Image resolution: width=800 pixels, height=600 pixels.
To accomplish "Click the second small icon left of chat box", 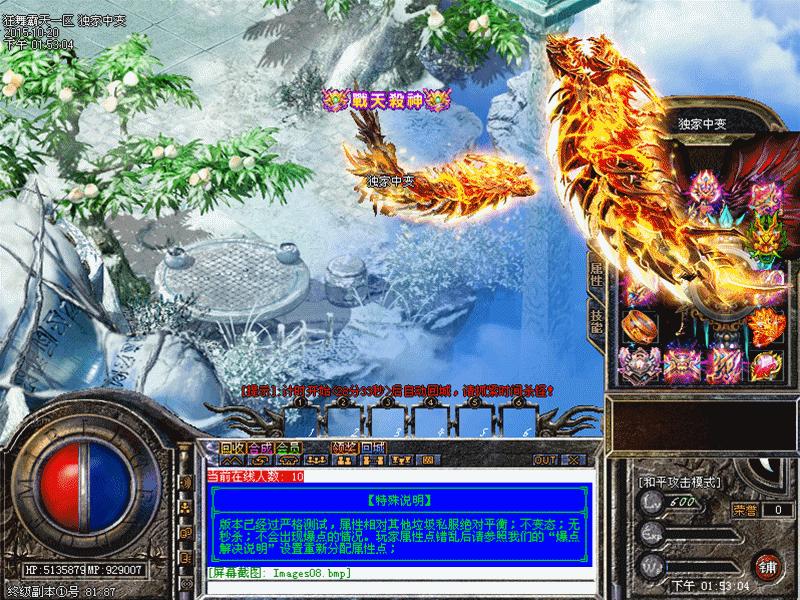I will tap(186, 507).
